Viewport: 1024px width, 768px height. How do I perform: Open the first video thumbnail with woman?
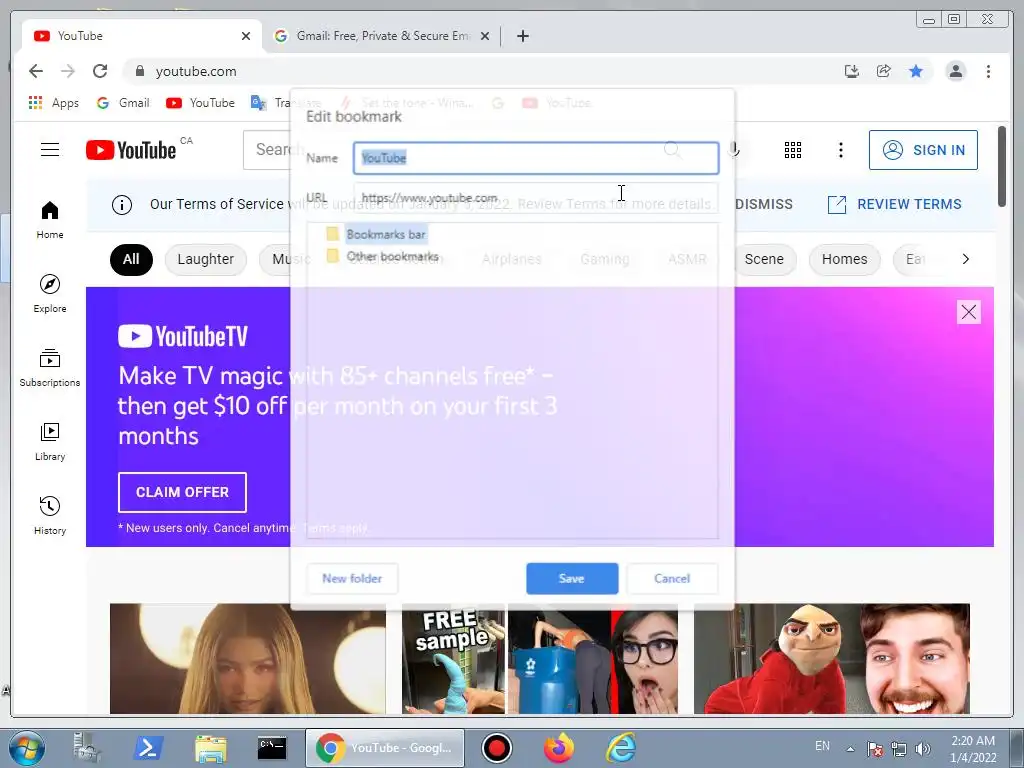248,658
